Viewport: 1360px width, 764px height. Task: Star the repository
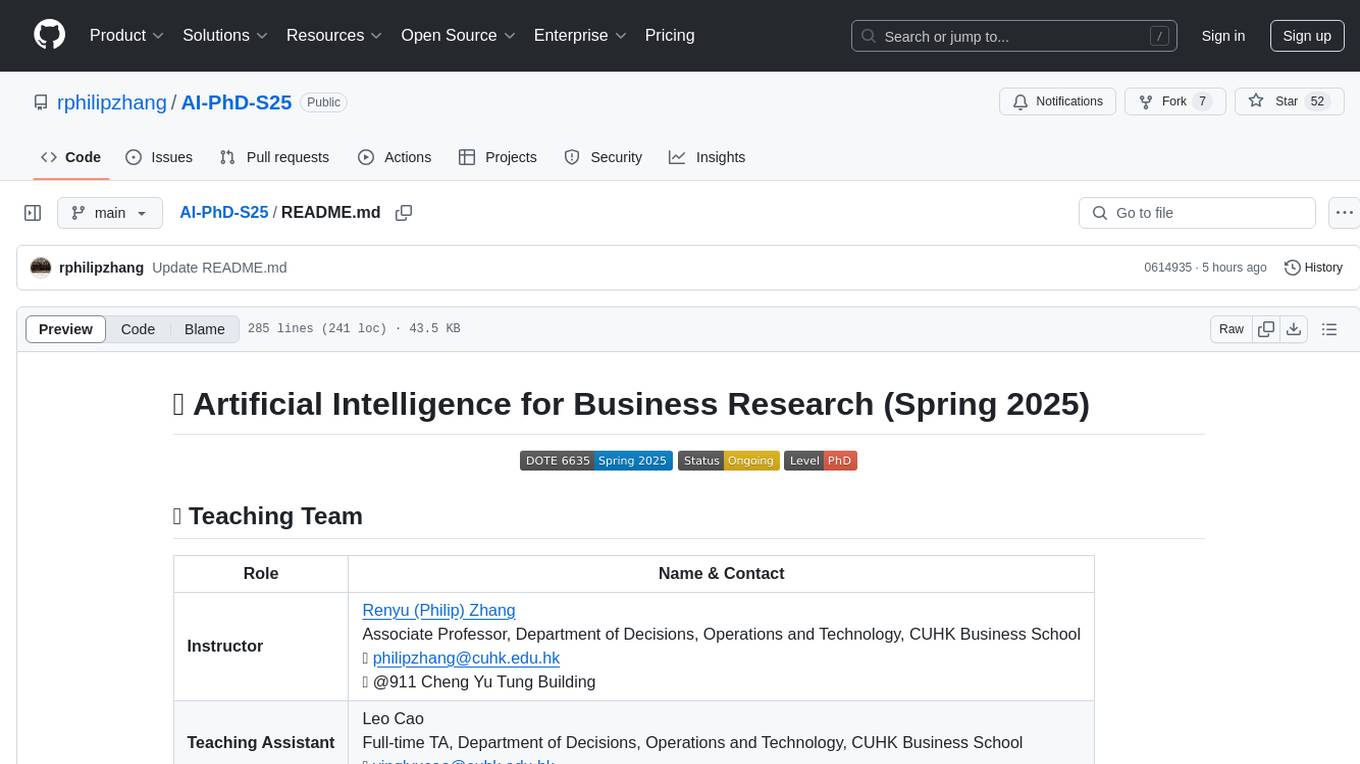[x=1288, y=102]
